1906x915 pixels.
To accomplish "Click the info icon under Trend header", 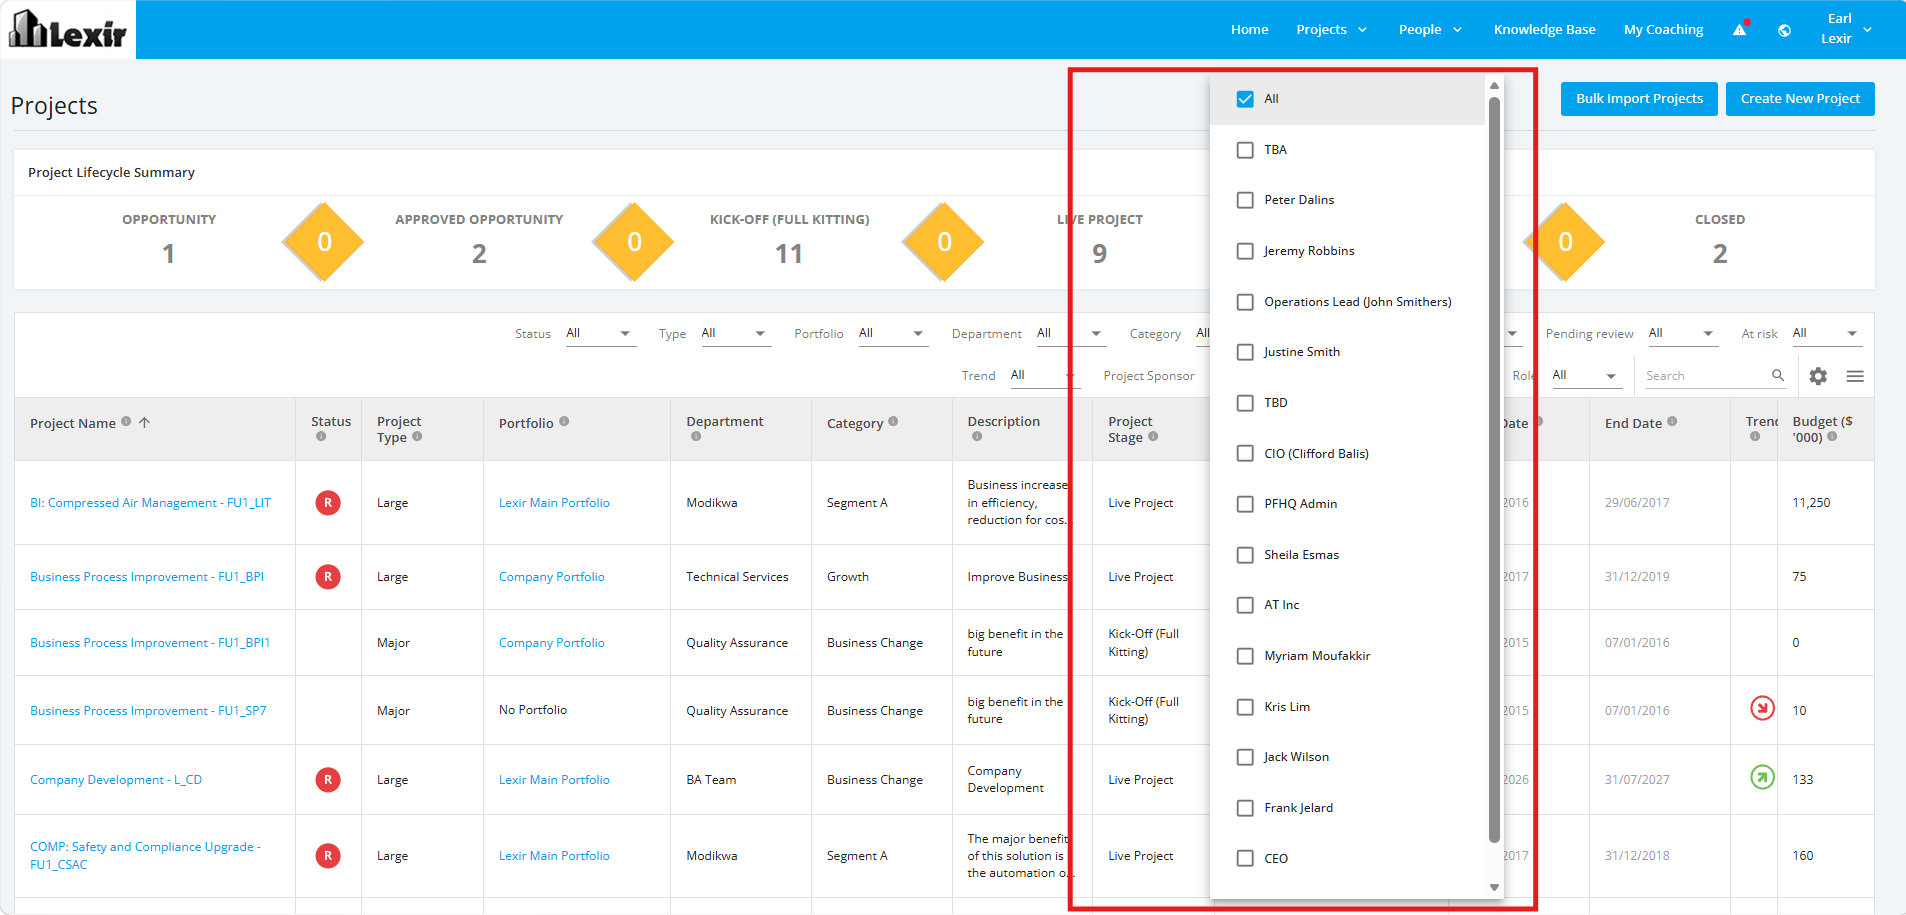I will tap(1755, 436).
